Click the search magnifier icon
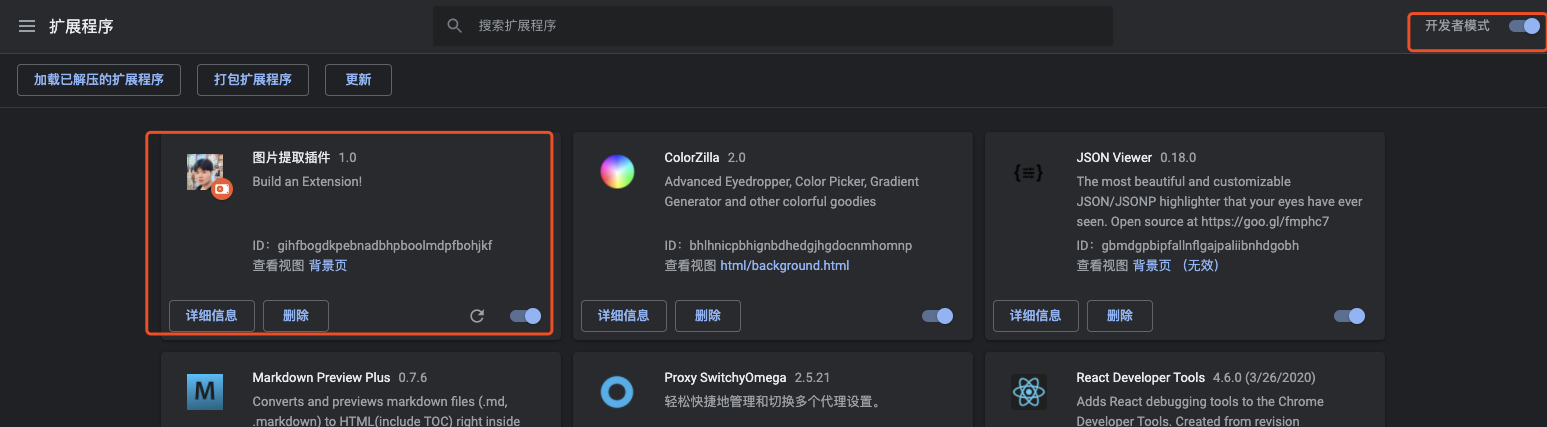Viewport: 1547px width, 427px height. click(x=455, y=26)
